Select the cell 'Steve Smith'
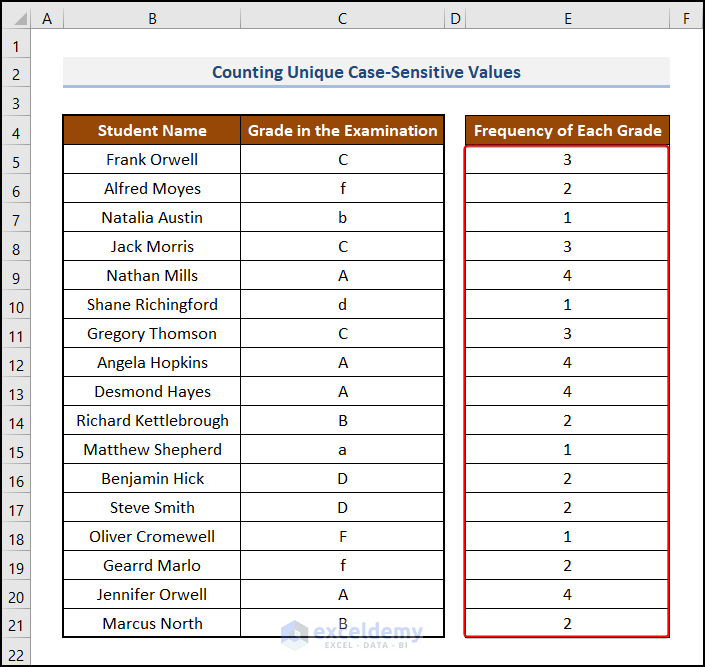The width and height of the screenshot is (705, 667). pyautogui.click(x=152, y=508)
